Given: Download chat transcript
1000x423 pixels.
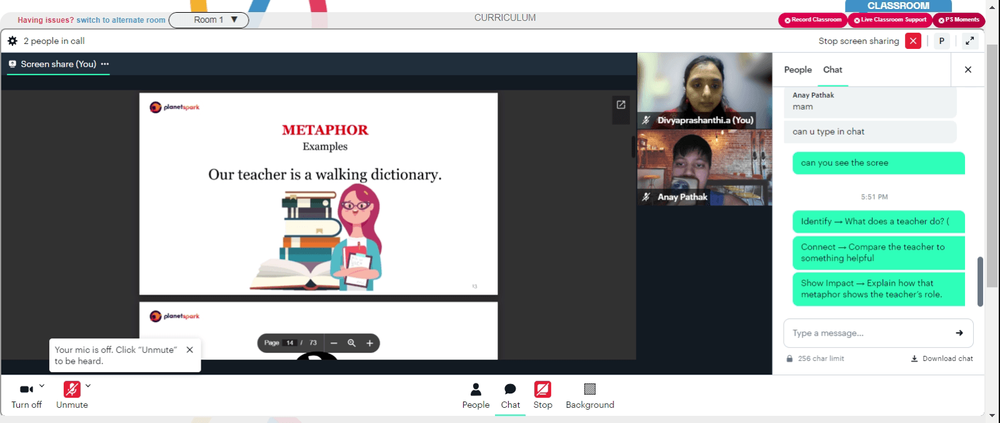Looking at the screenshot, I should (941, 359).
